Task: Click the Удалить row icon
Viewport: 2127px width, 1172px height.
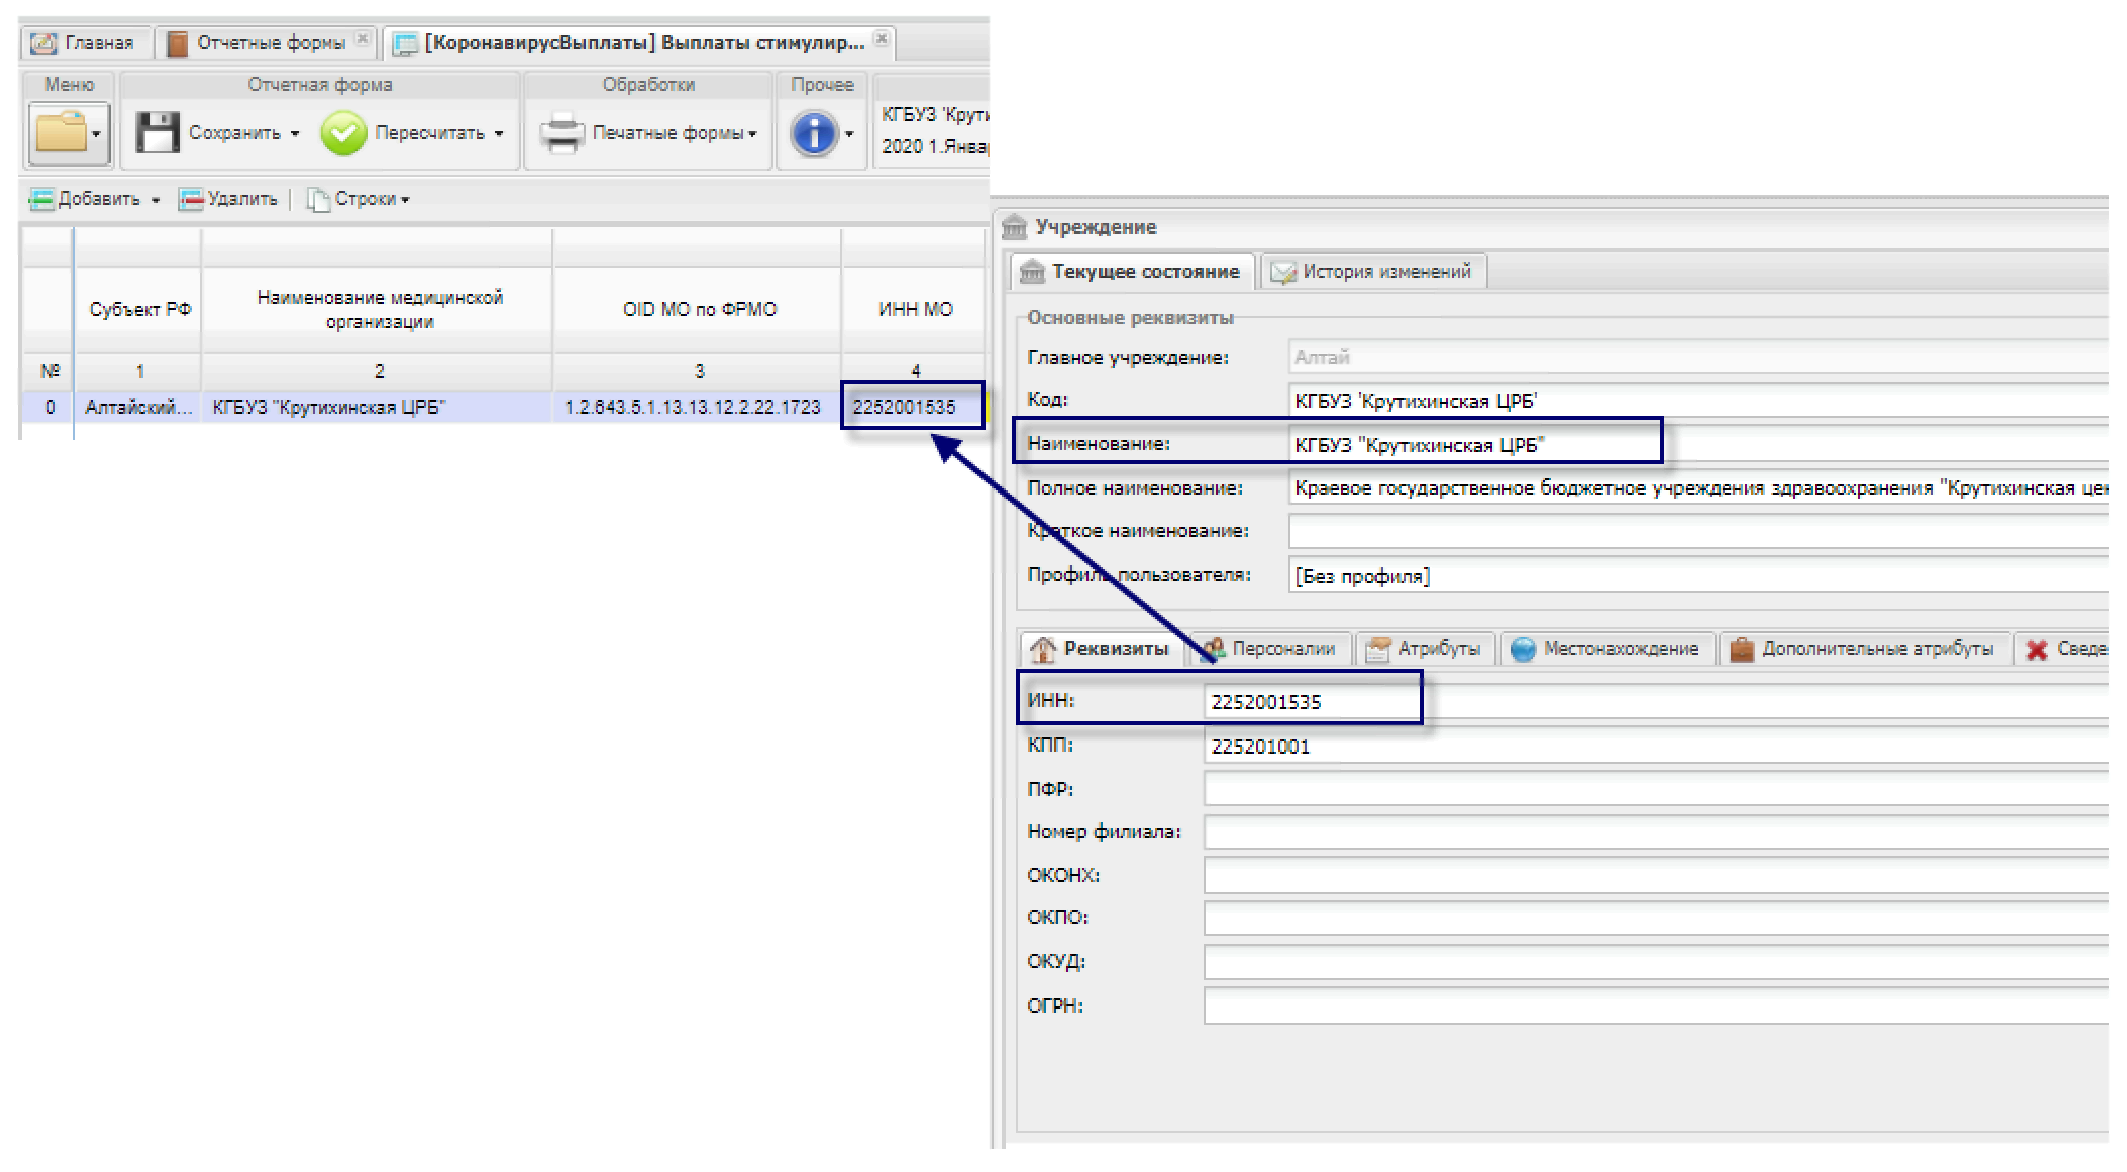Action: click(x=191, y=200)
